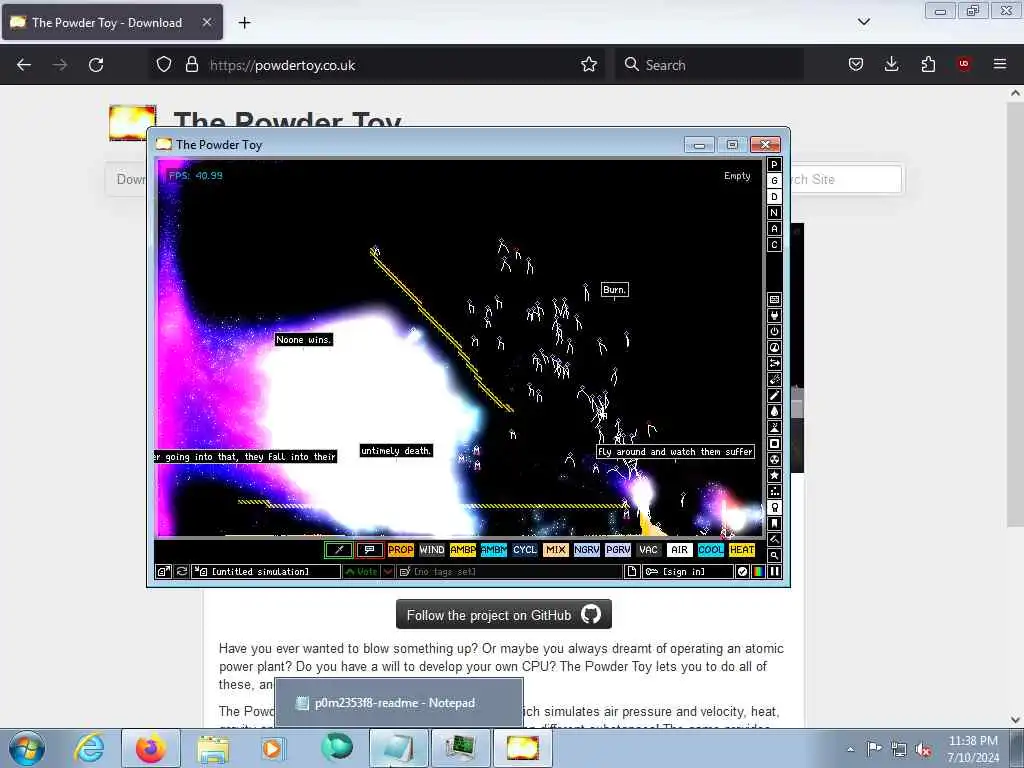Open the Sensors menu section
Screen dimensions: 1024x768
pos(774,347)
